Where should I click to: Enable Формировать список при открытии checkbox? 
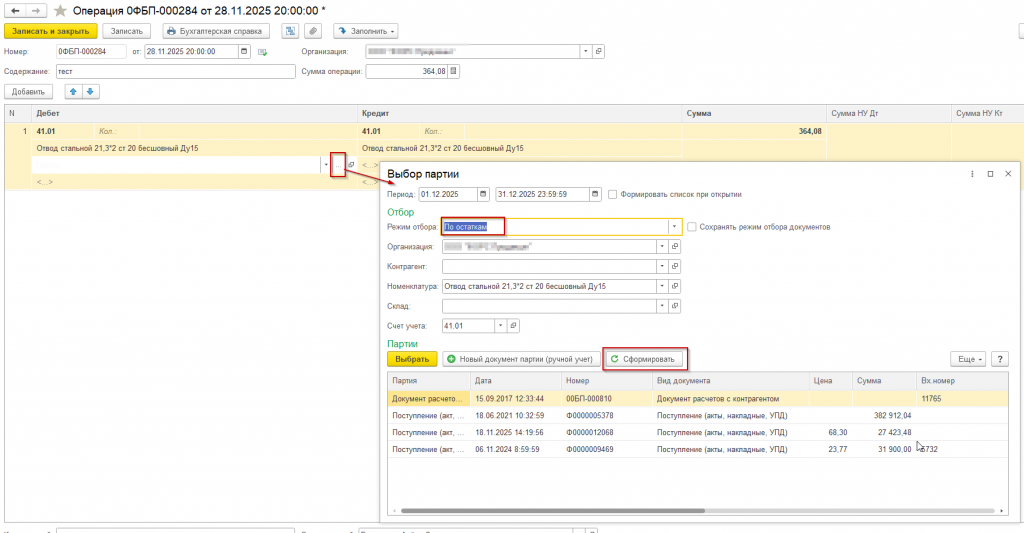pyautogui.click(x=613, y=194)
